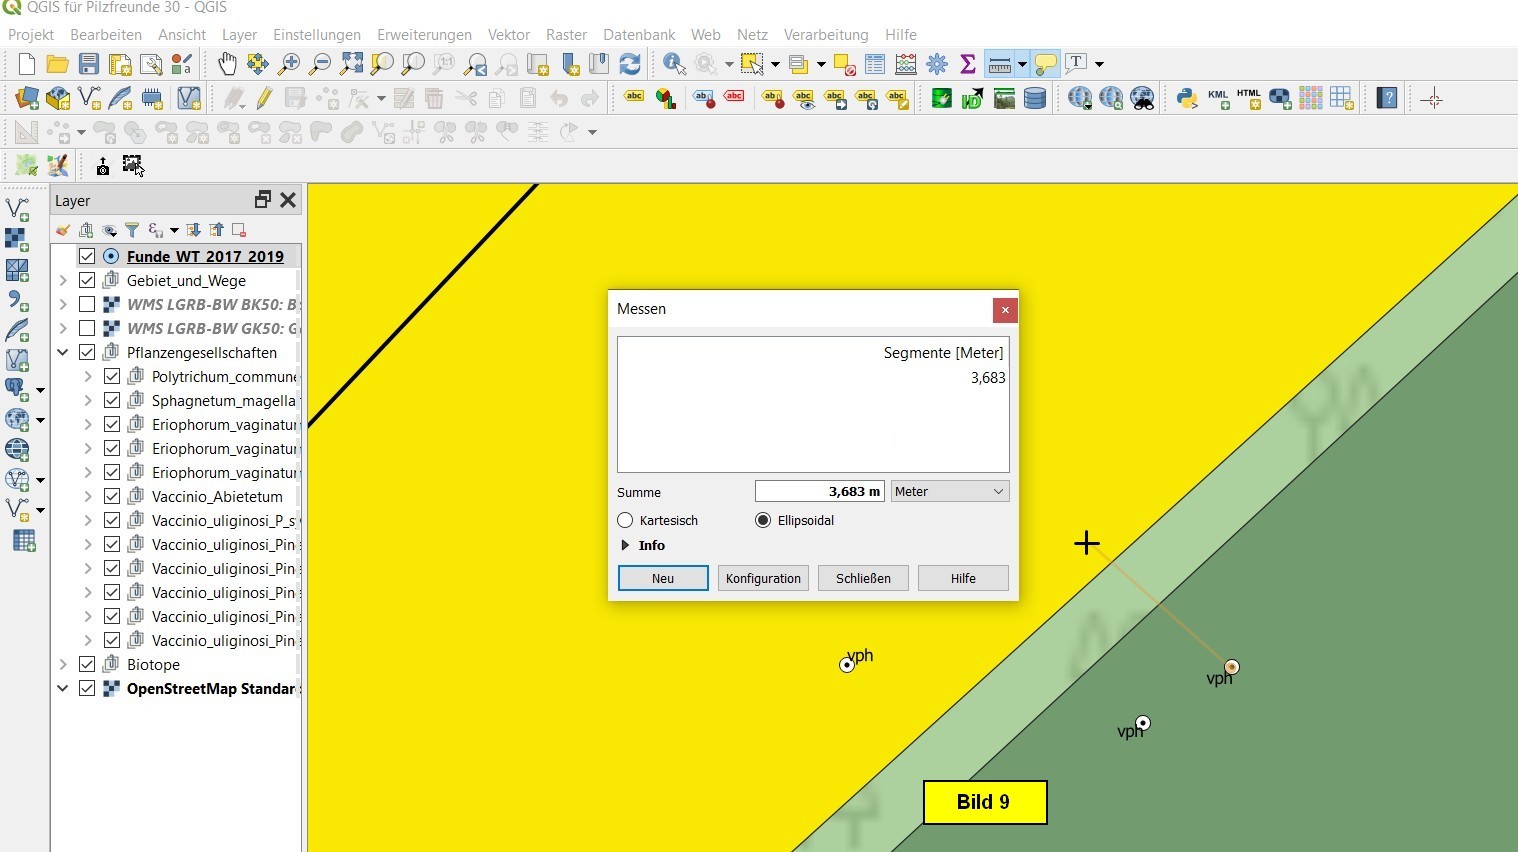
Task: Open the Meter units dropdown
Action: click(x=949, y=491)
